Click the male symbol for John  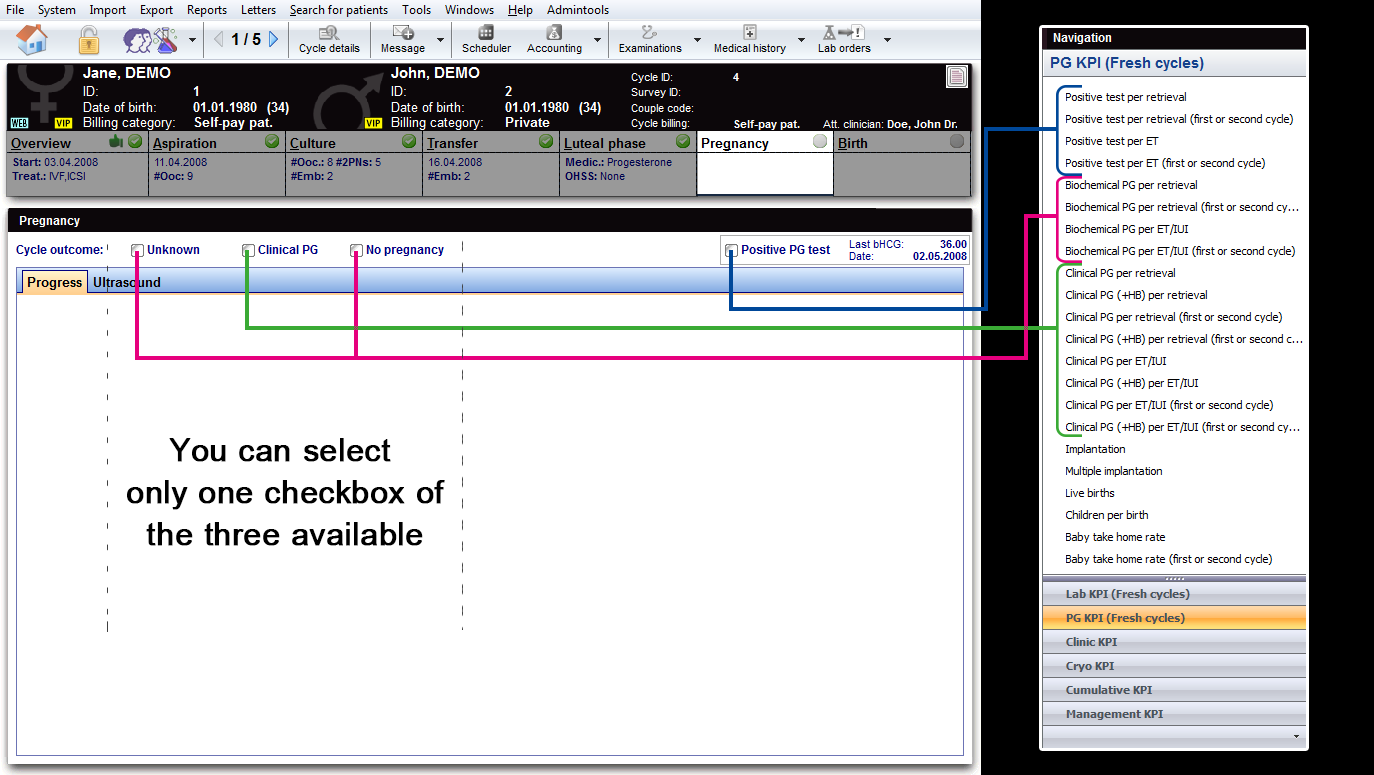[347, 100]
